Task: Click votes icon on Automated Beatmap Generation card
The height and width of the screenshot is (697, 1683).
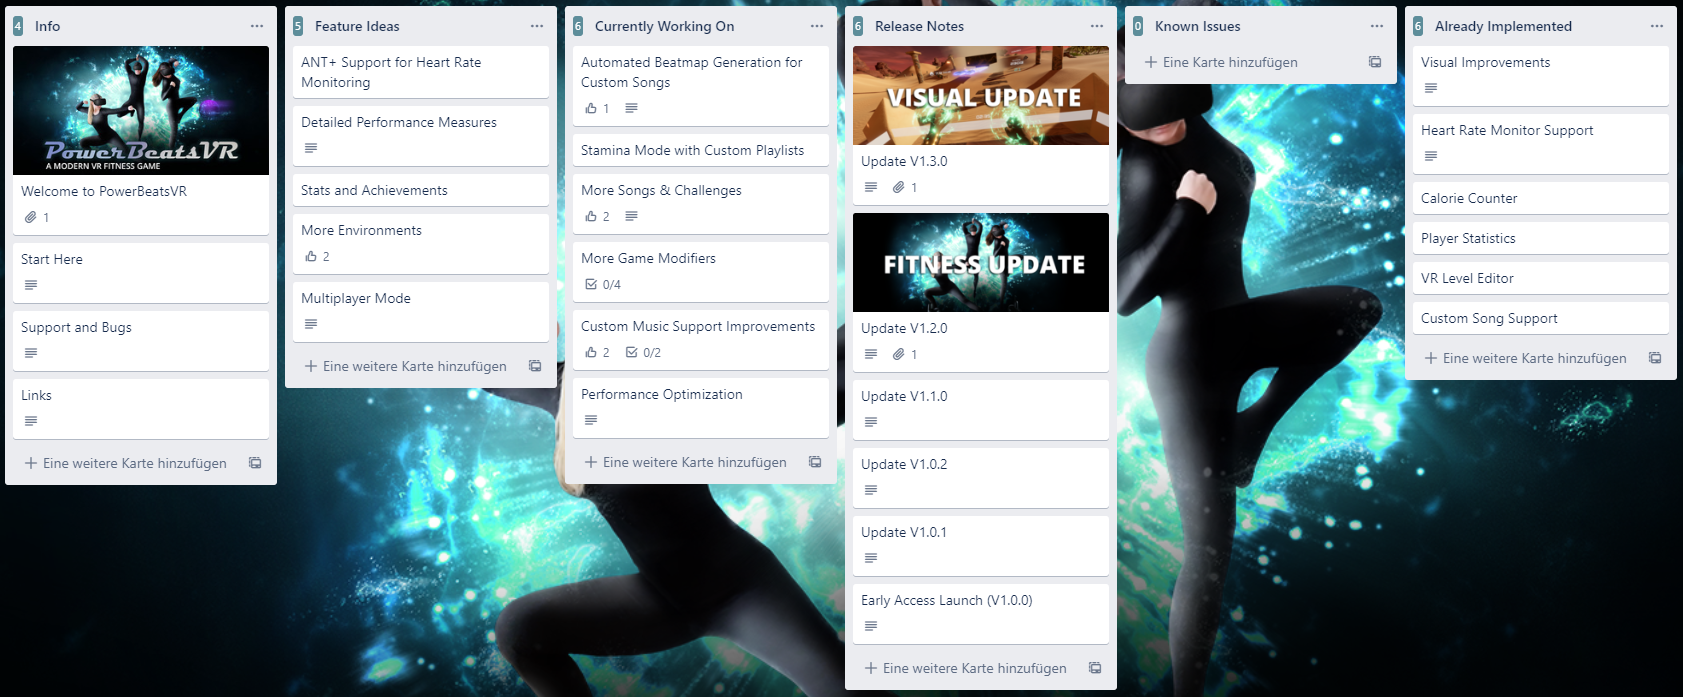Action: [591, 108]
